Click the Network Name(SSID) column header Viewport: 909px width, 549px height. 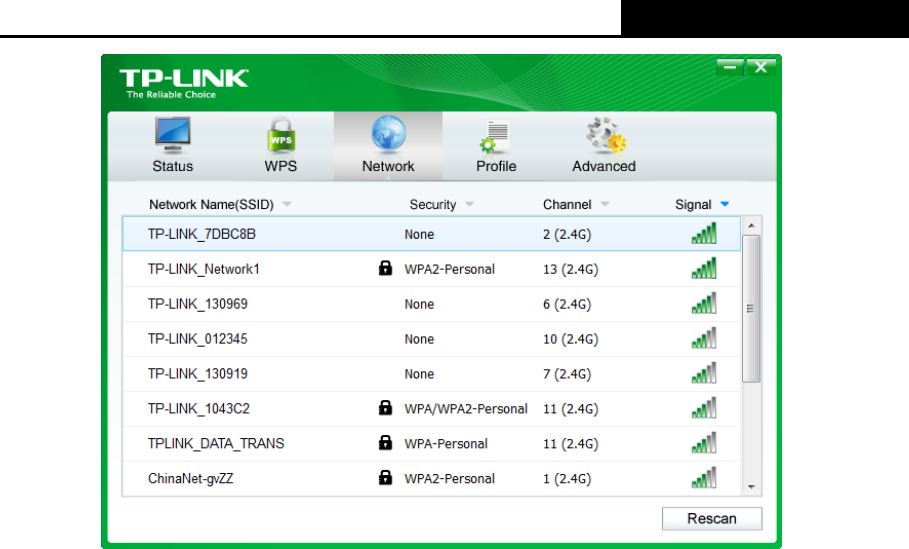[211, 205]
